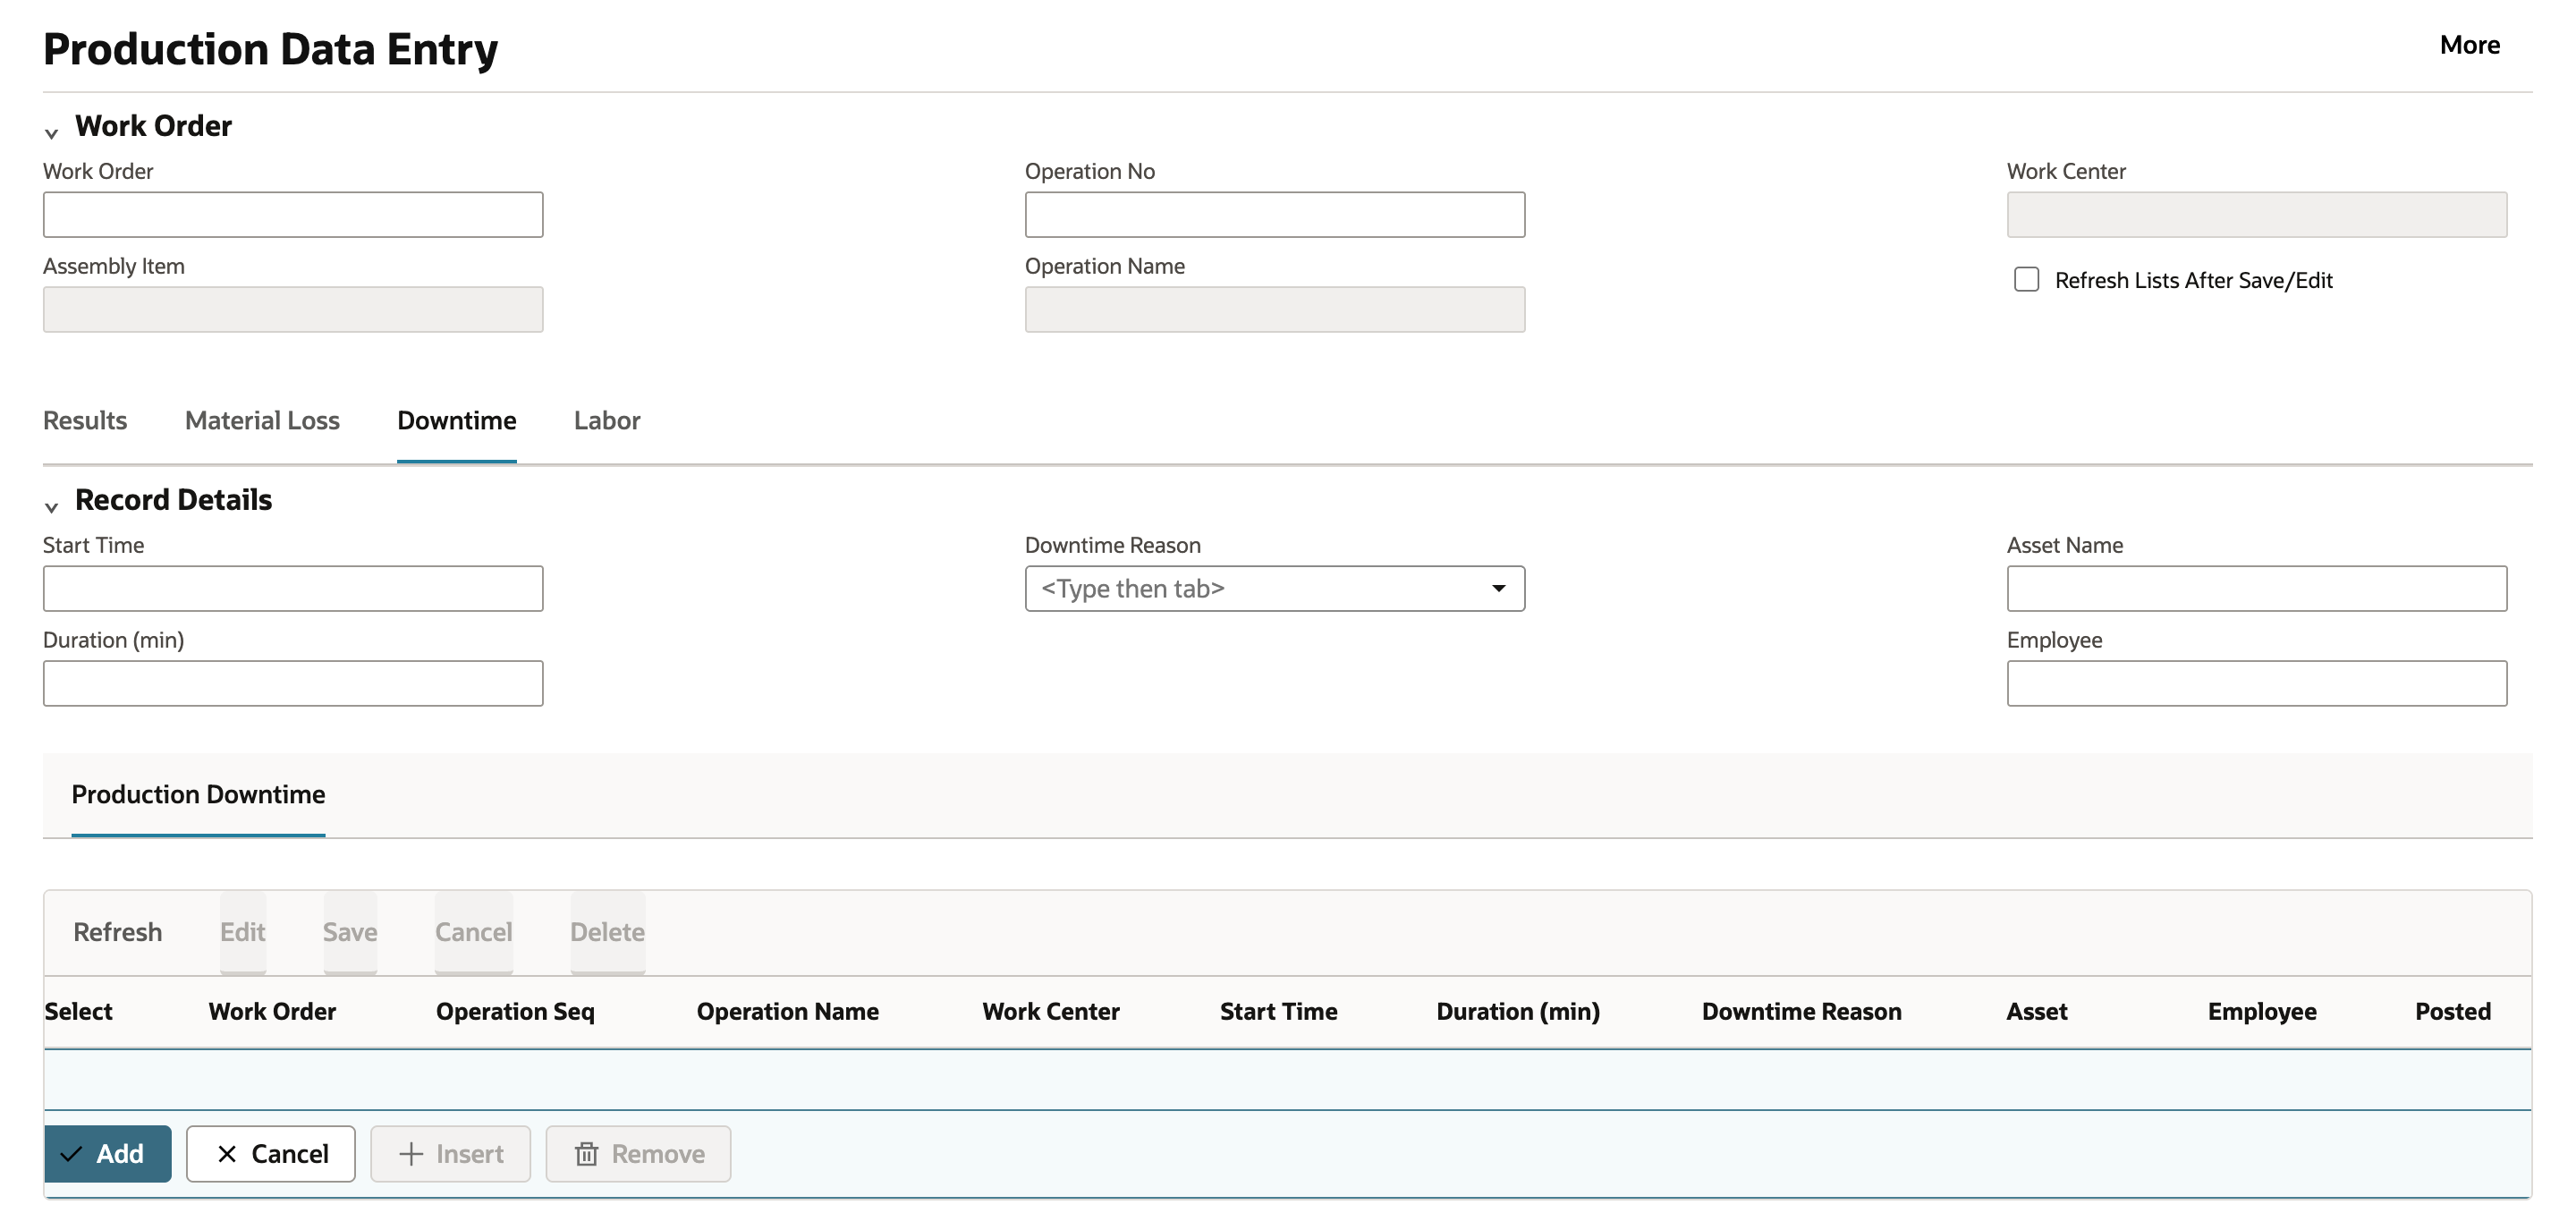Open the Downtime Reason dropdown arrow

click(1498, 588)
